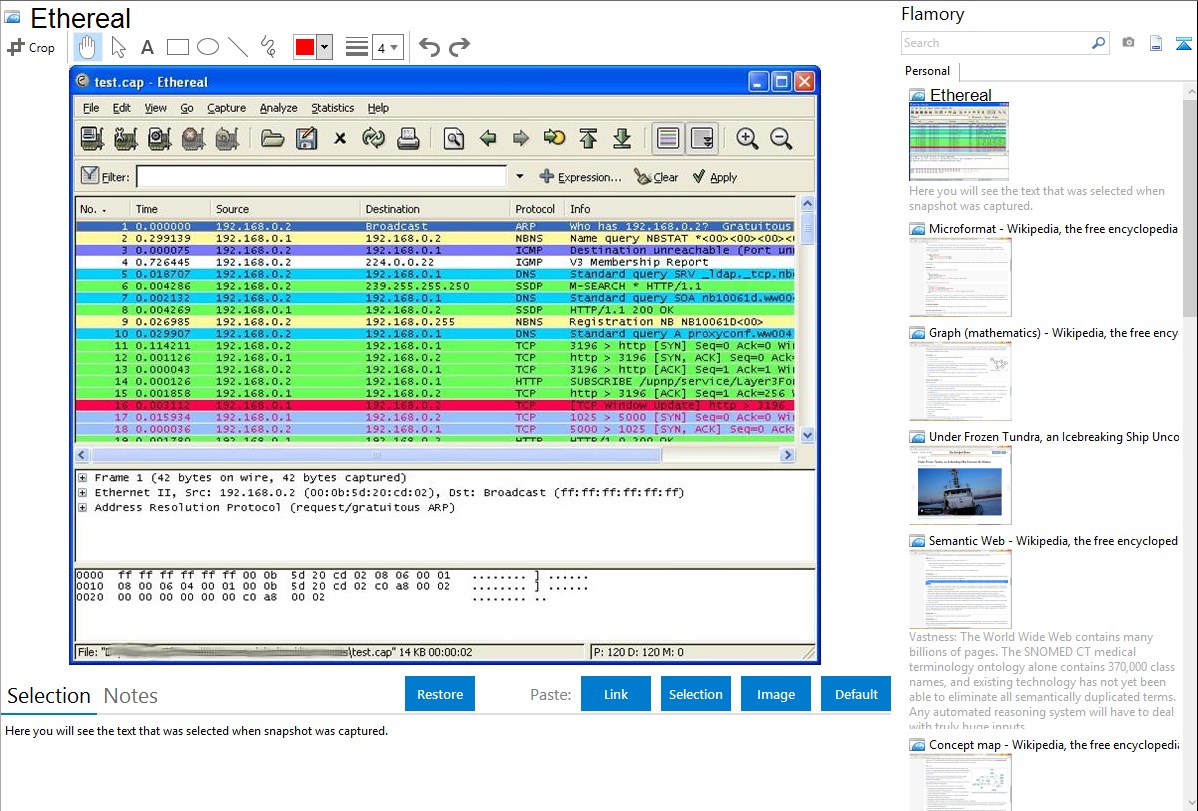The height and width of the screenshot is (811, 1198).
Task: Expand the Frame 1 tree node
Action: [82, 478]
